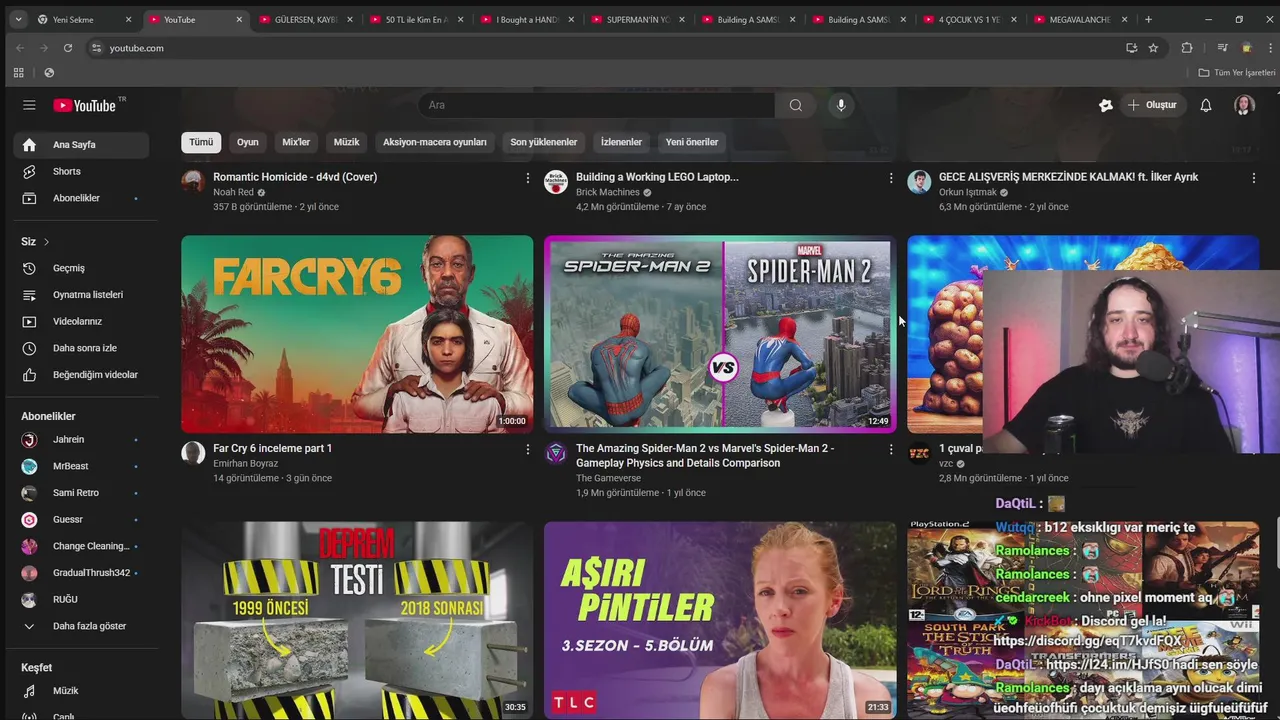Click browser back arrow

(x=20, y=48)
